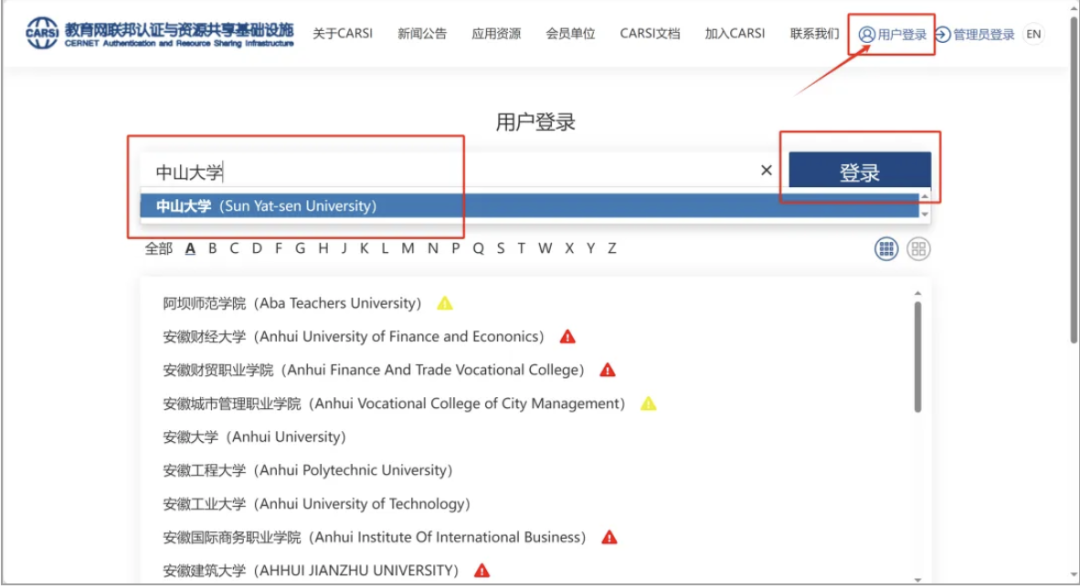Click the blue 登录 button
This screenshot has width=1080, height=588.
click(860, 171)
